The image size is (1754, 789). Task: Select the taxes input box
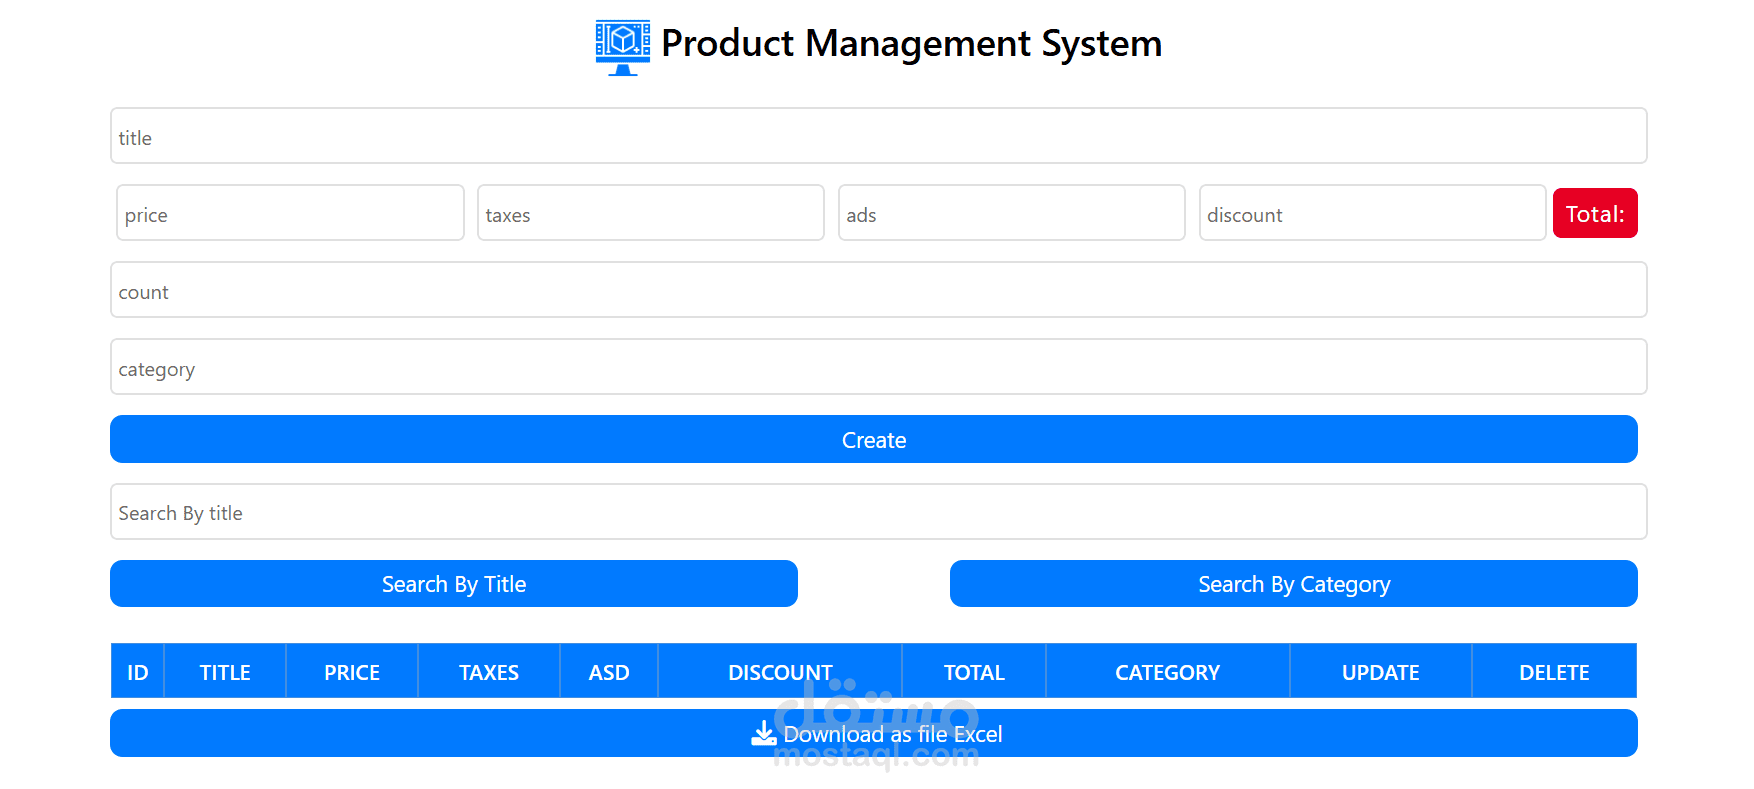[x=651, y=213]
